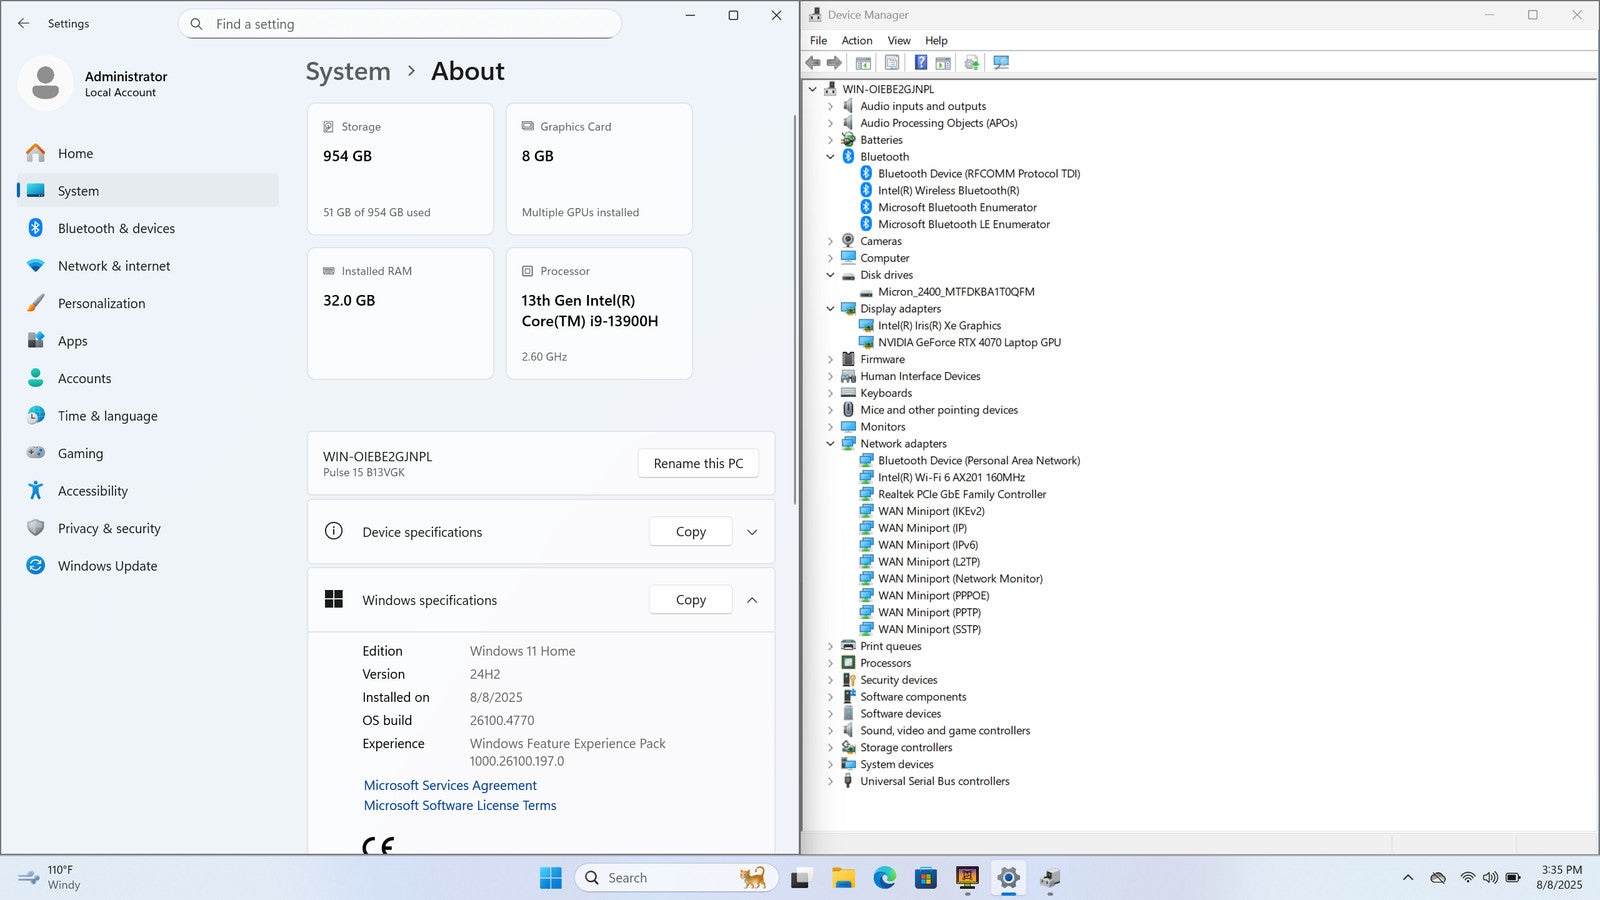Expand the Device specifications section chevron
The height and width of the screenshot is (900, 1600).
coord(752,532)
